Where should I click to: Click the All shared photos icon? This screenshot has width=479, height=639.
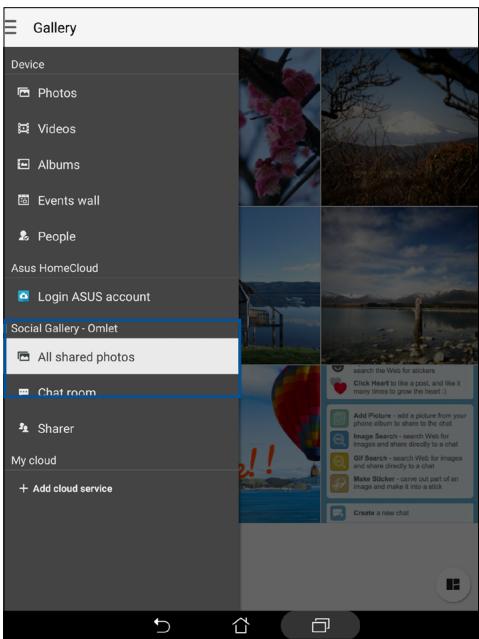[24, 357]
